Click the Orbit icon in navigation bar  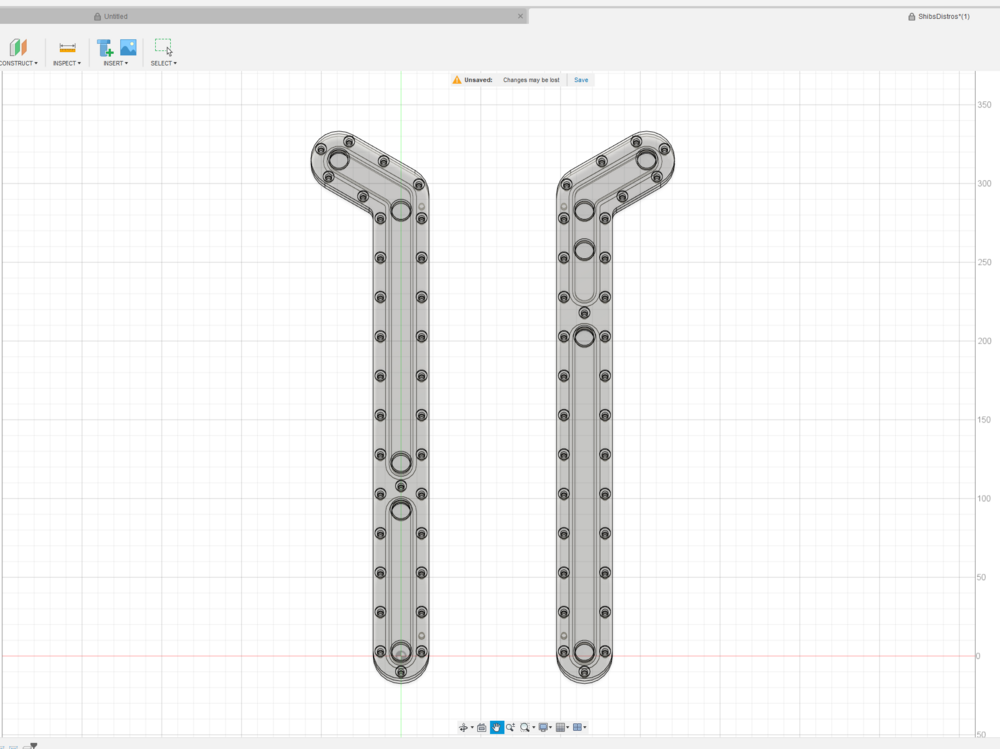tap(464, 727)
